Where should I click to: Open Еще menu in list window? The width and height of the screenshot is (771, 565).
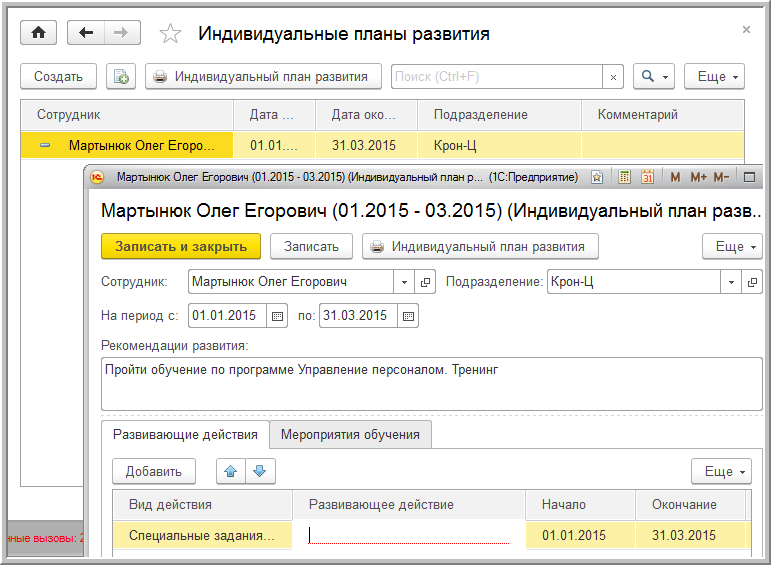point(714,77)
